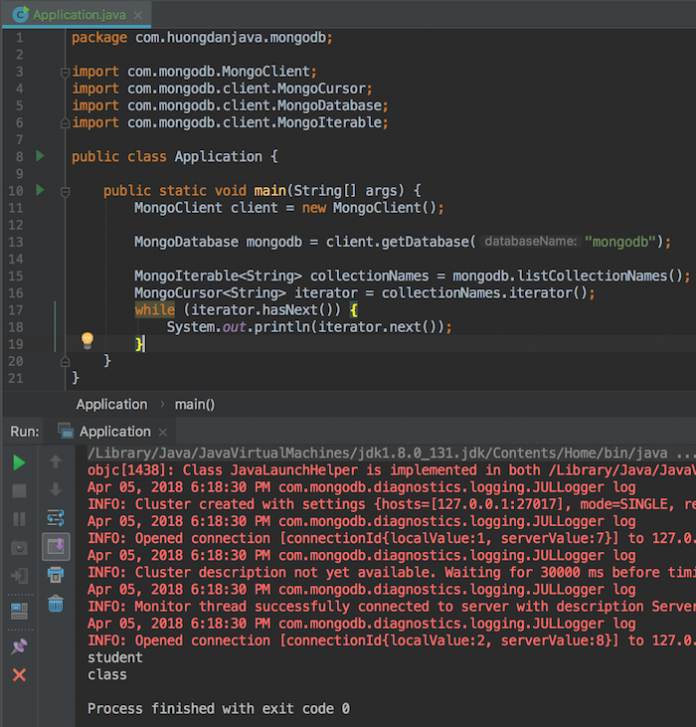Viewport: 696px width, 727px height.
Task: Collapse the main method fold marker on line 10
Action: tap(67, 190)
